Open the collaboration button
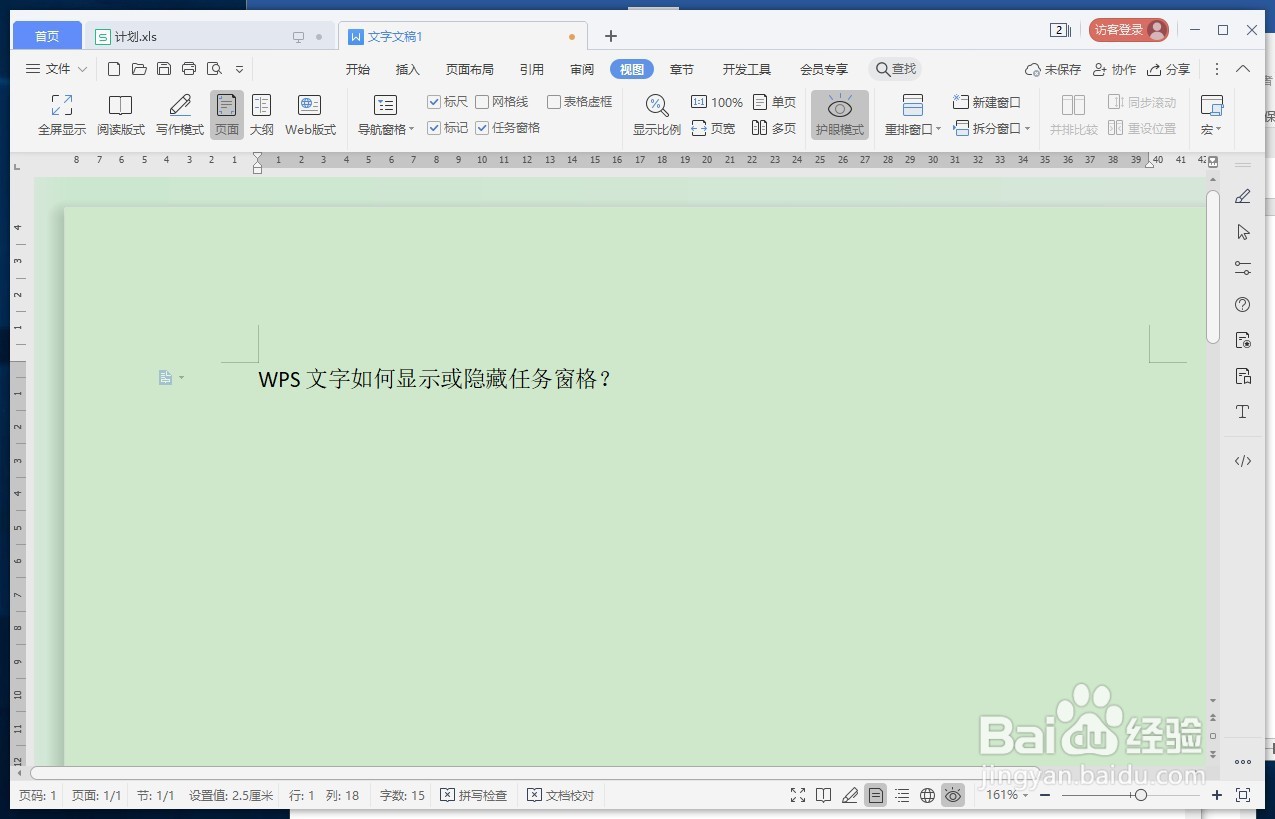 1114,69
